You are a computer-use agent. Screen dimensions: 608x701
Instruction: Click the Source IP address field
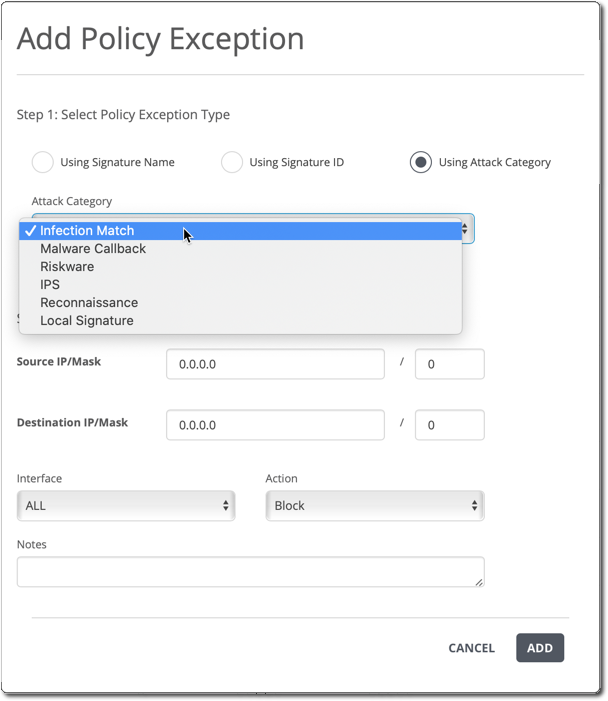pyautogui.click(x=275, y=364)
